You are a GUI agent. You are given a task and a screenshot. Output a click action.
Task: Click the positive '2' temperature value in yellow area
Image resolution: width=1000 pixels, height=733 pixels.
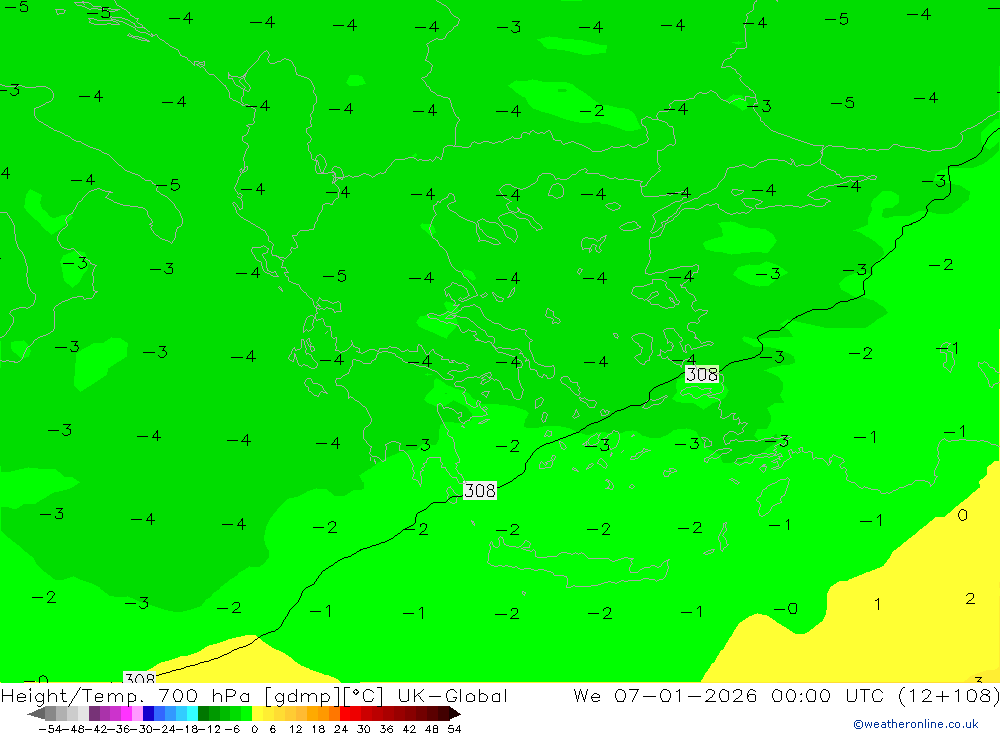[970, 598]
